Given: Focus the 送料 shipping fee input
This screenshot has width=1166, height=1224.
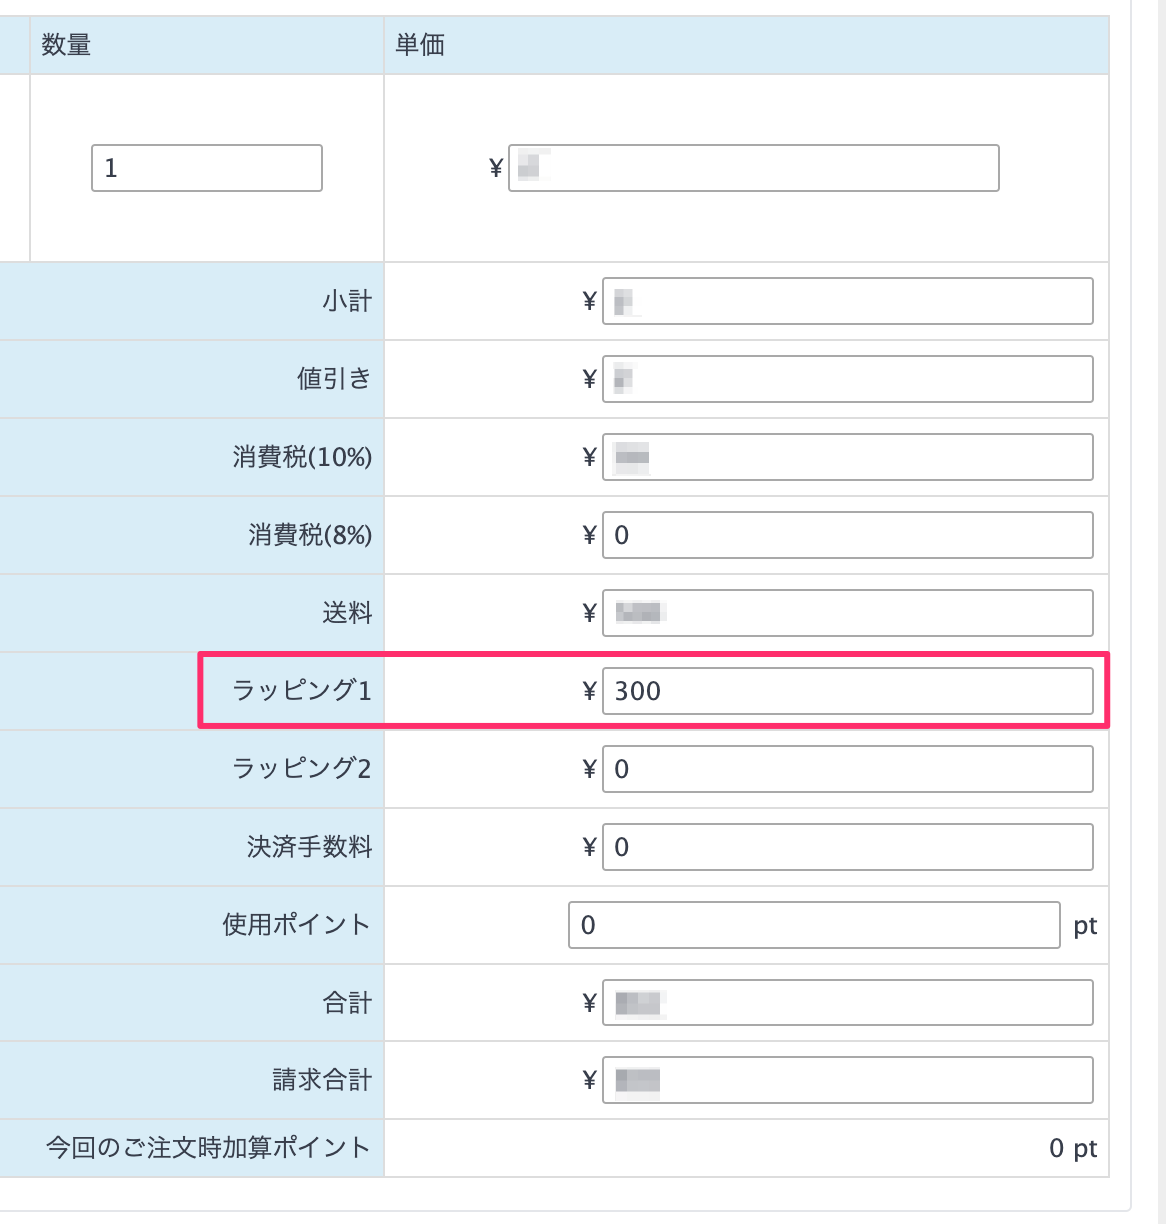Looking at the screenshot, I should pos(847,613).
